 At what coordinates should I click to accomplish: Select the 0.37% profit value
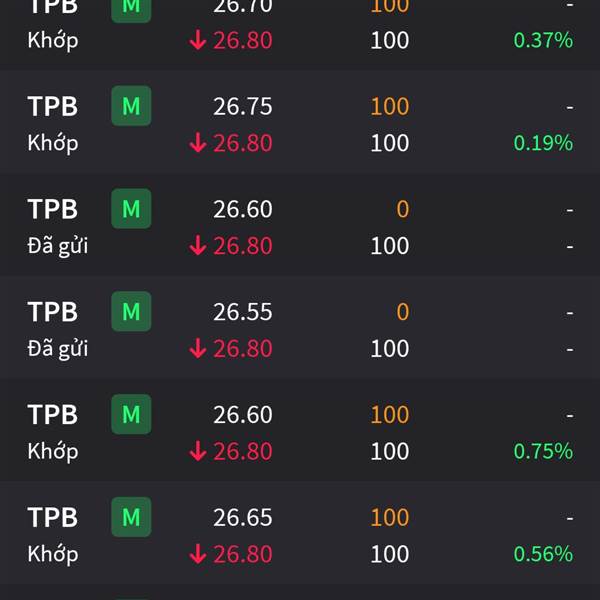pos(543,40)
